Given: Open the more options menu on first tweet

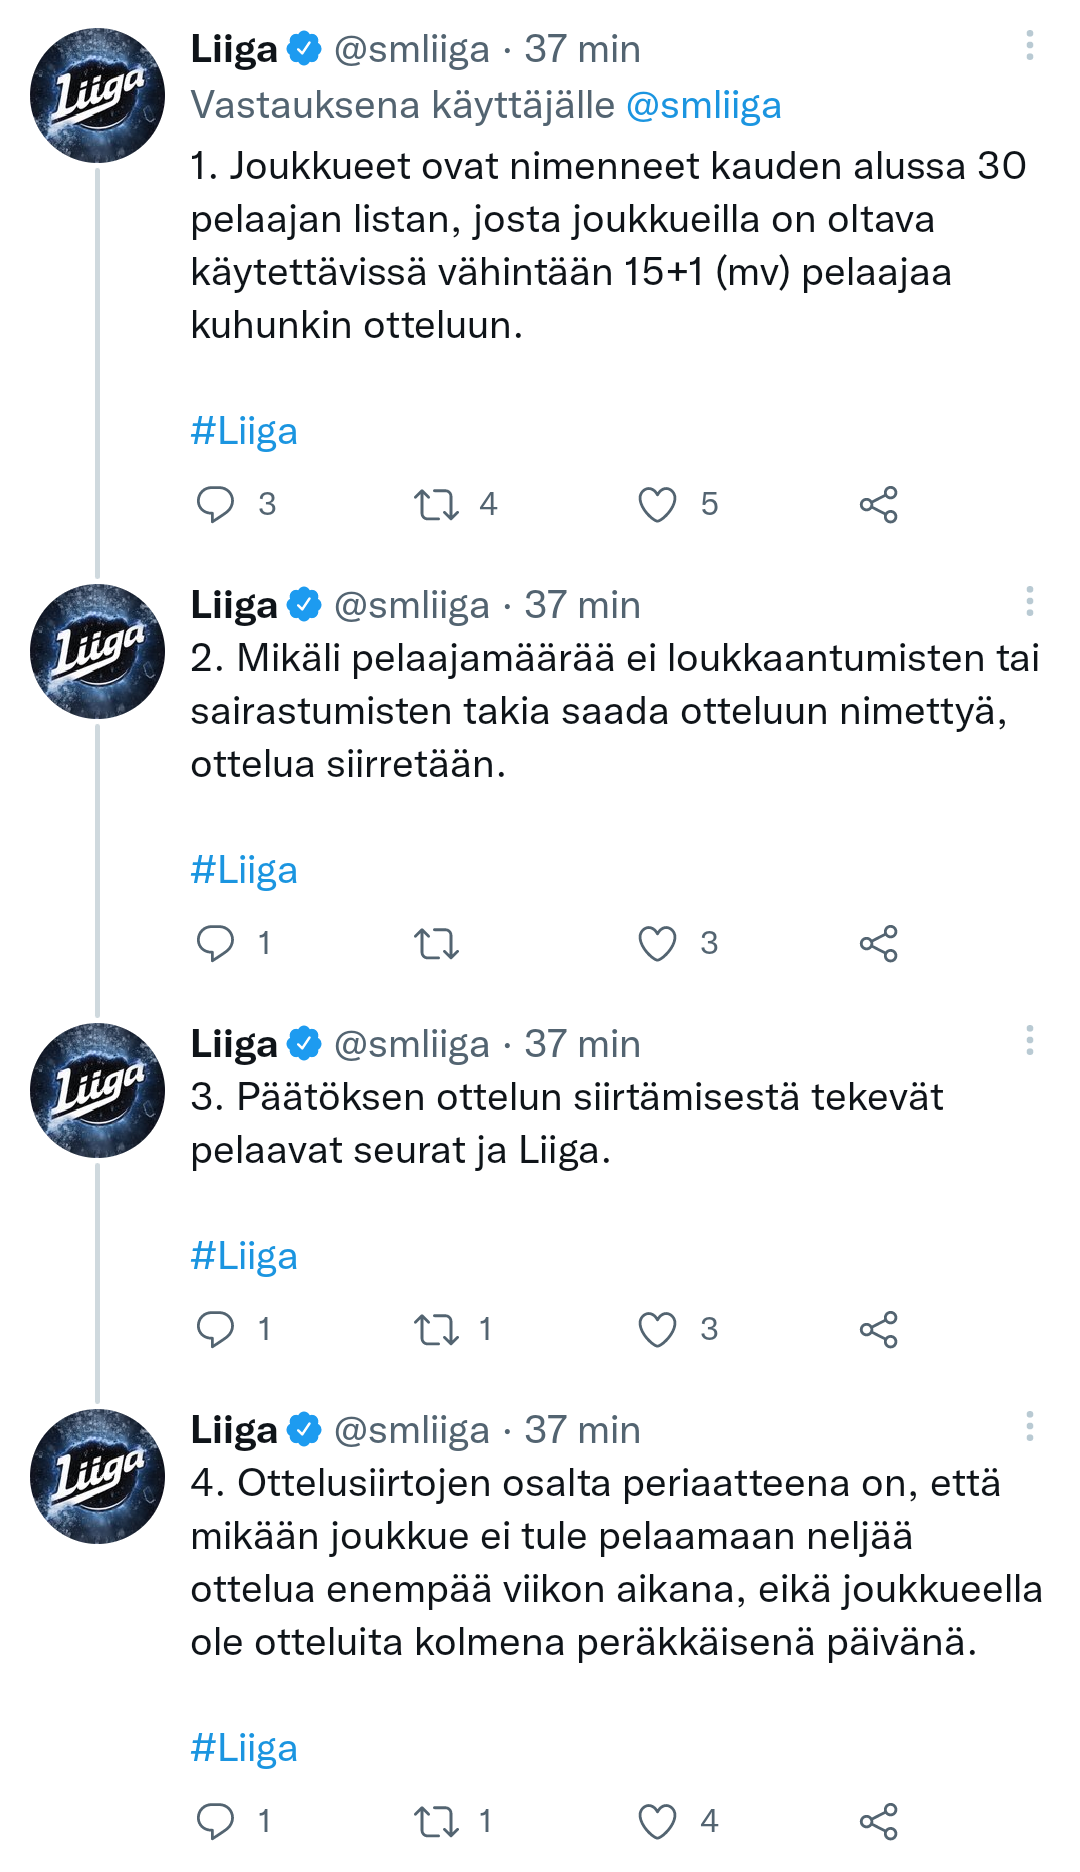Looking at the screenshot, I should [x=1029, y=46].
